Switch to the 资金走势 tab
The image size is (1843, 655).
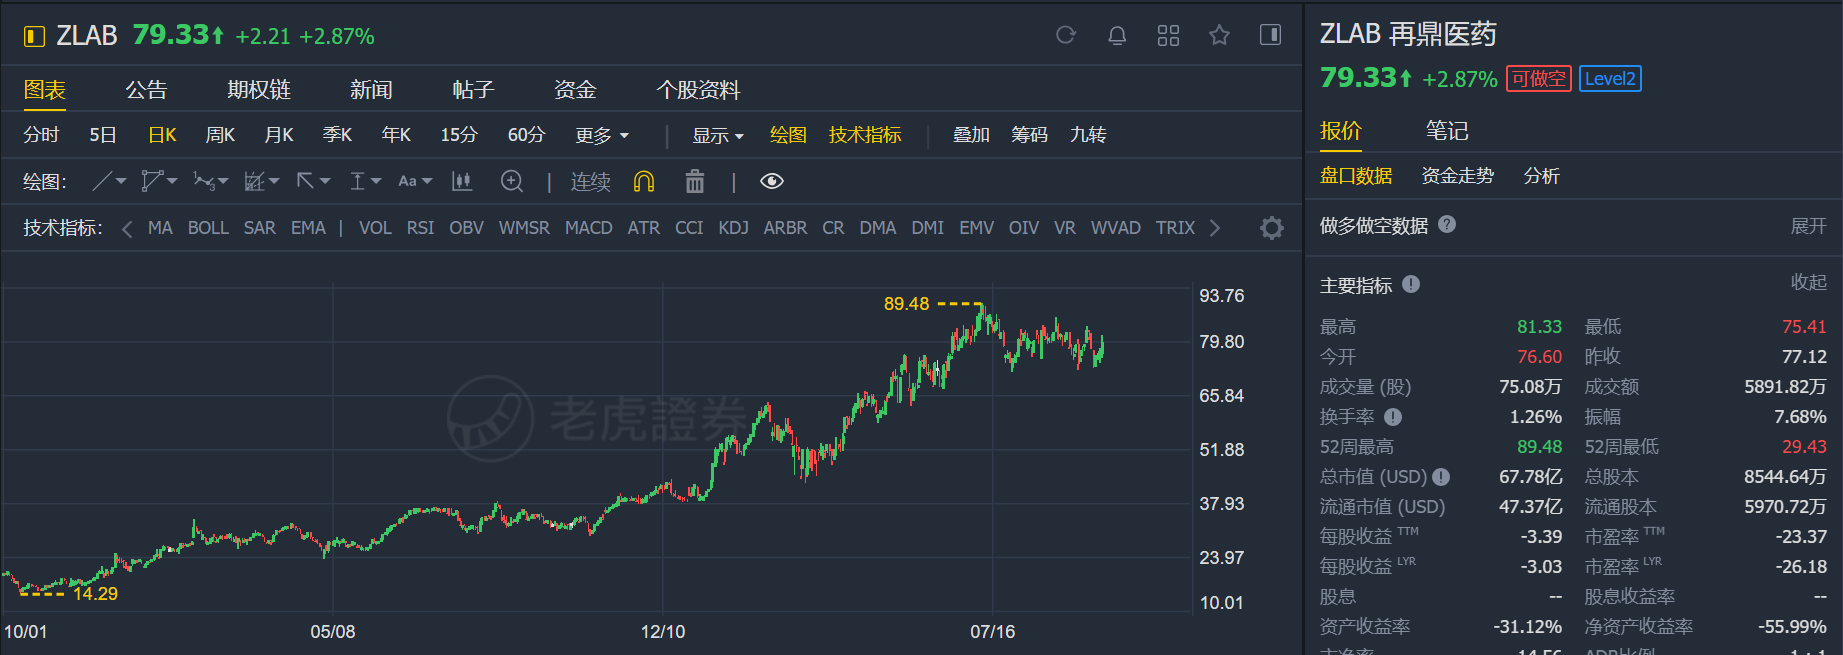[1457, 176]
